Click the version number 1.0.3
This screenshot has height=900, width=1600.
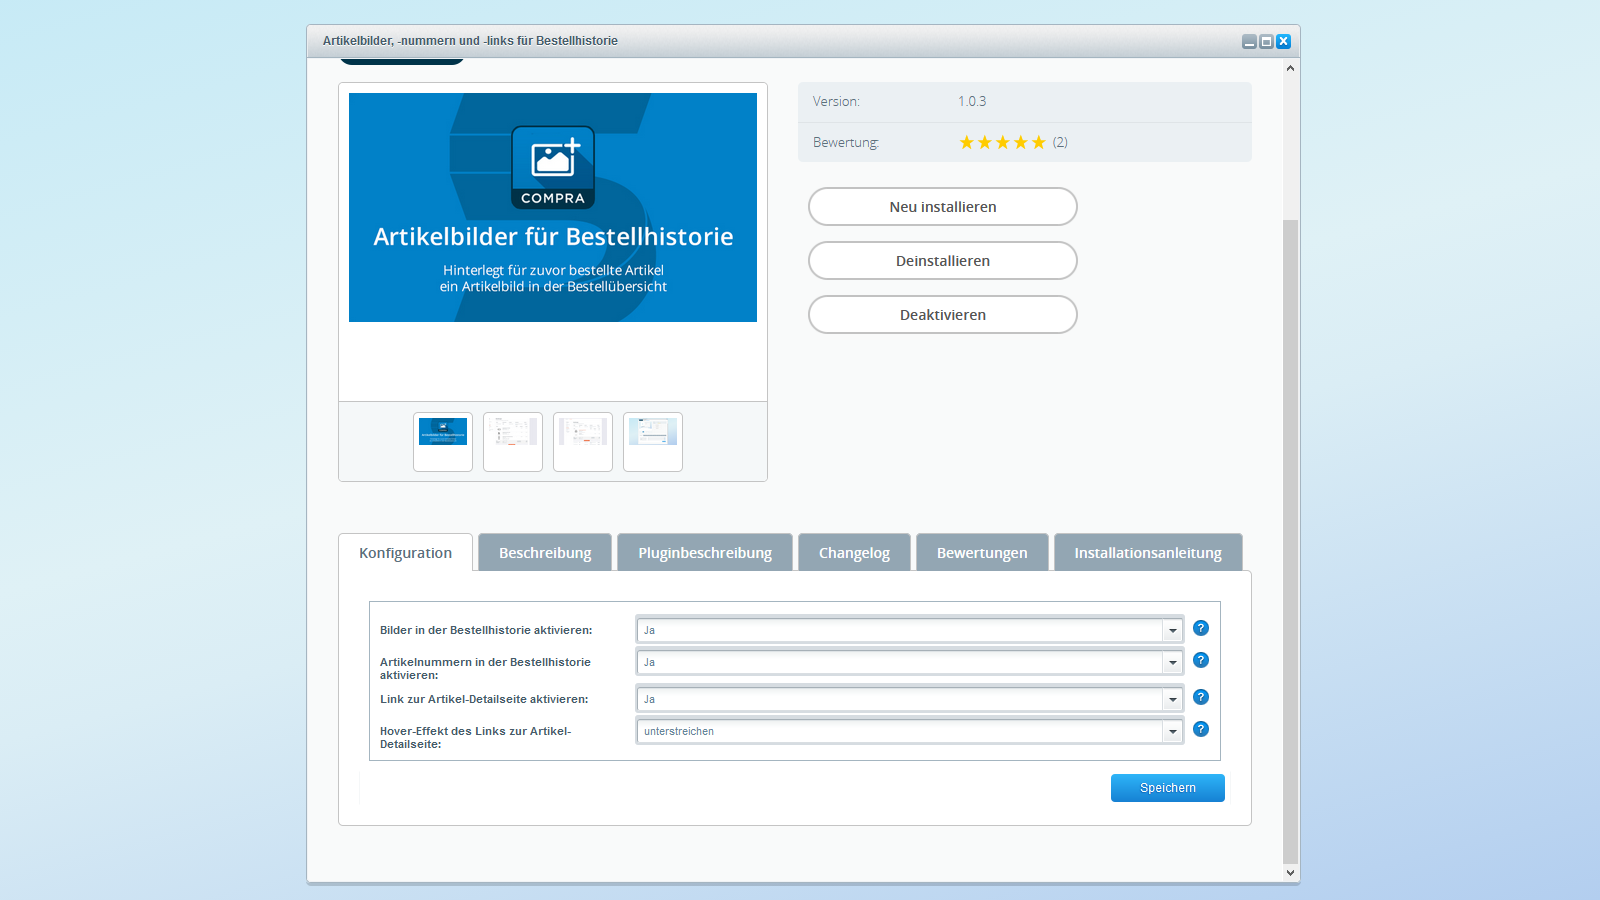[x=972, y=101]
